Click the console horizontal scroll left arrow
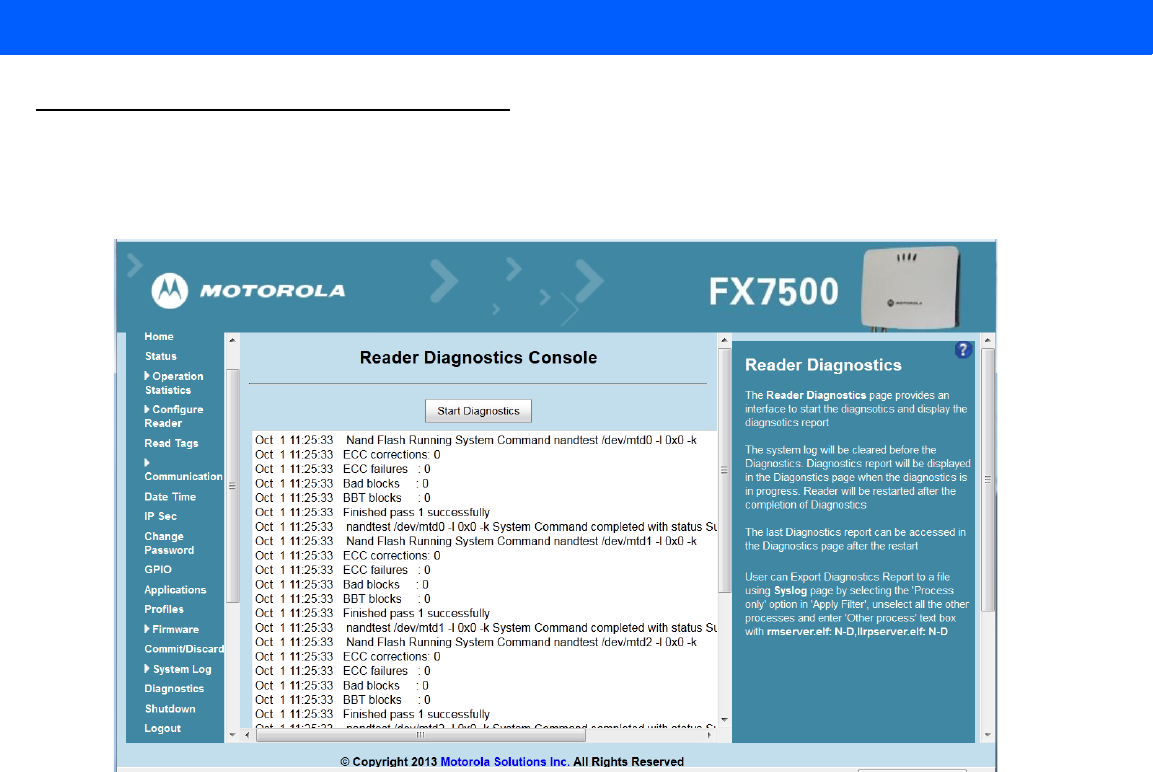This screenshot has height=772, width=1153. pos(247,735)
